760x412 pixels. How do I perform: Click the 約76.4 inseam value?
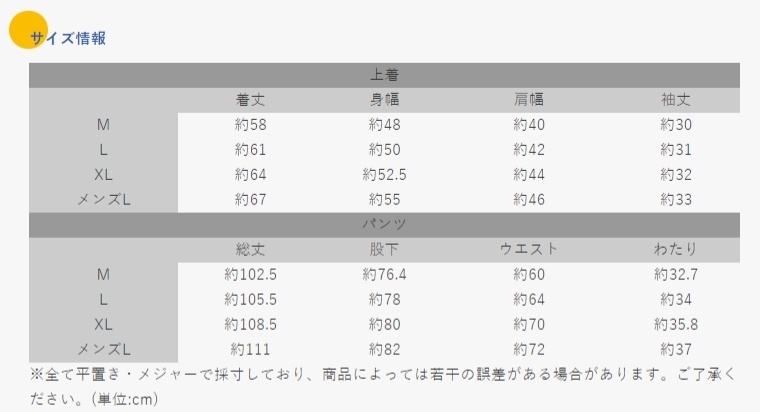point(384,275)
